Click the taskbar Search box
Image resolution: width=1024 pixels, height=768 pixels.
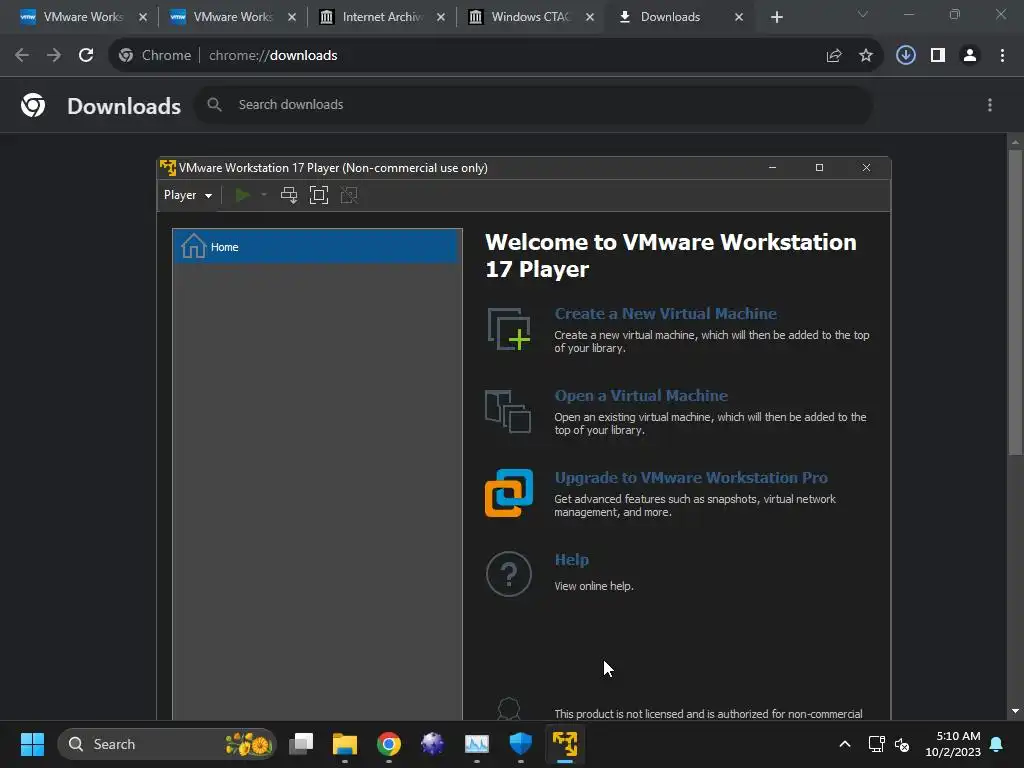click(167, 744)
